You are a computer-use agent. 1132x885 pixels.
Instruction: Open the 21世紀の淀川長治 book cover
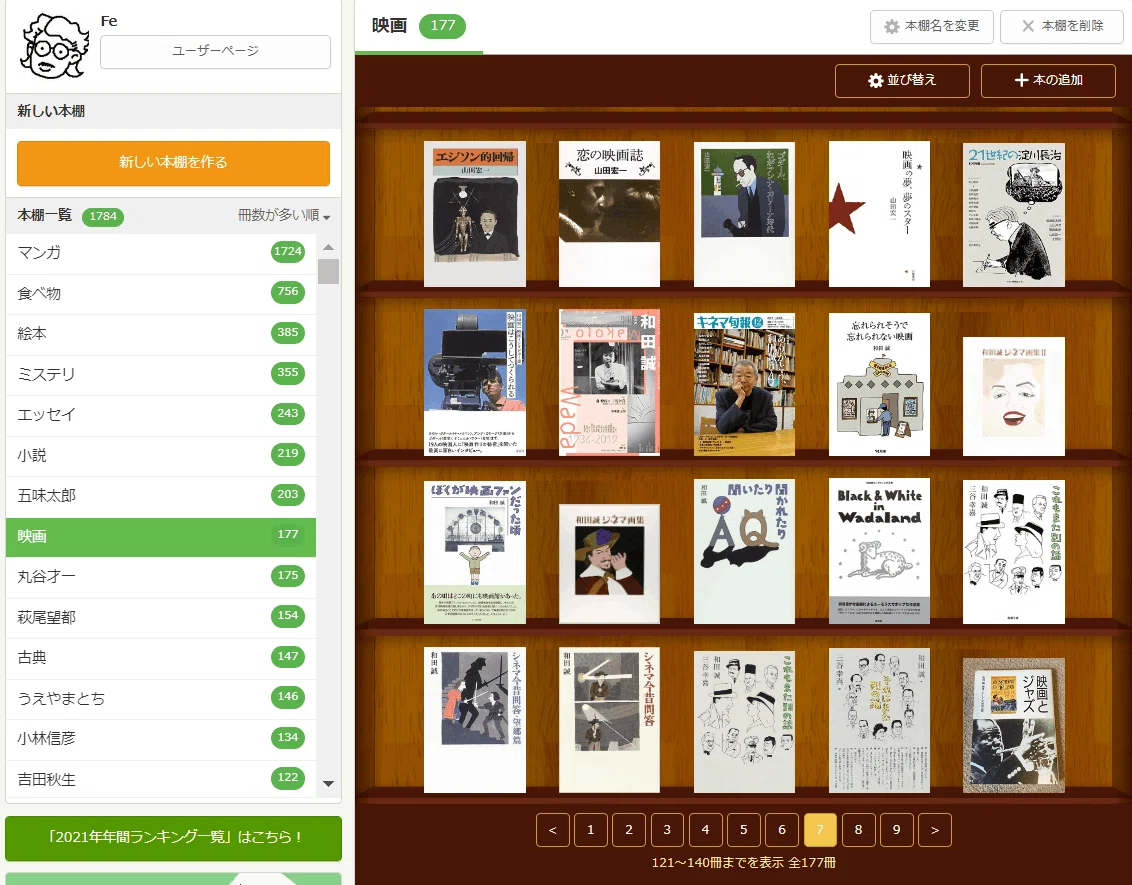click(x=1014, y=215)
